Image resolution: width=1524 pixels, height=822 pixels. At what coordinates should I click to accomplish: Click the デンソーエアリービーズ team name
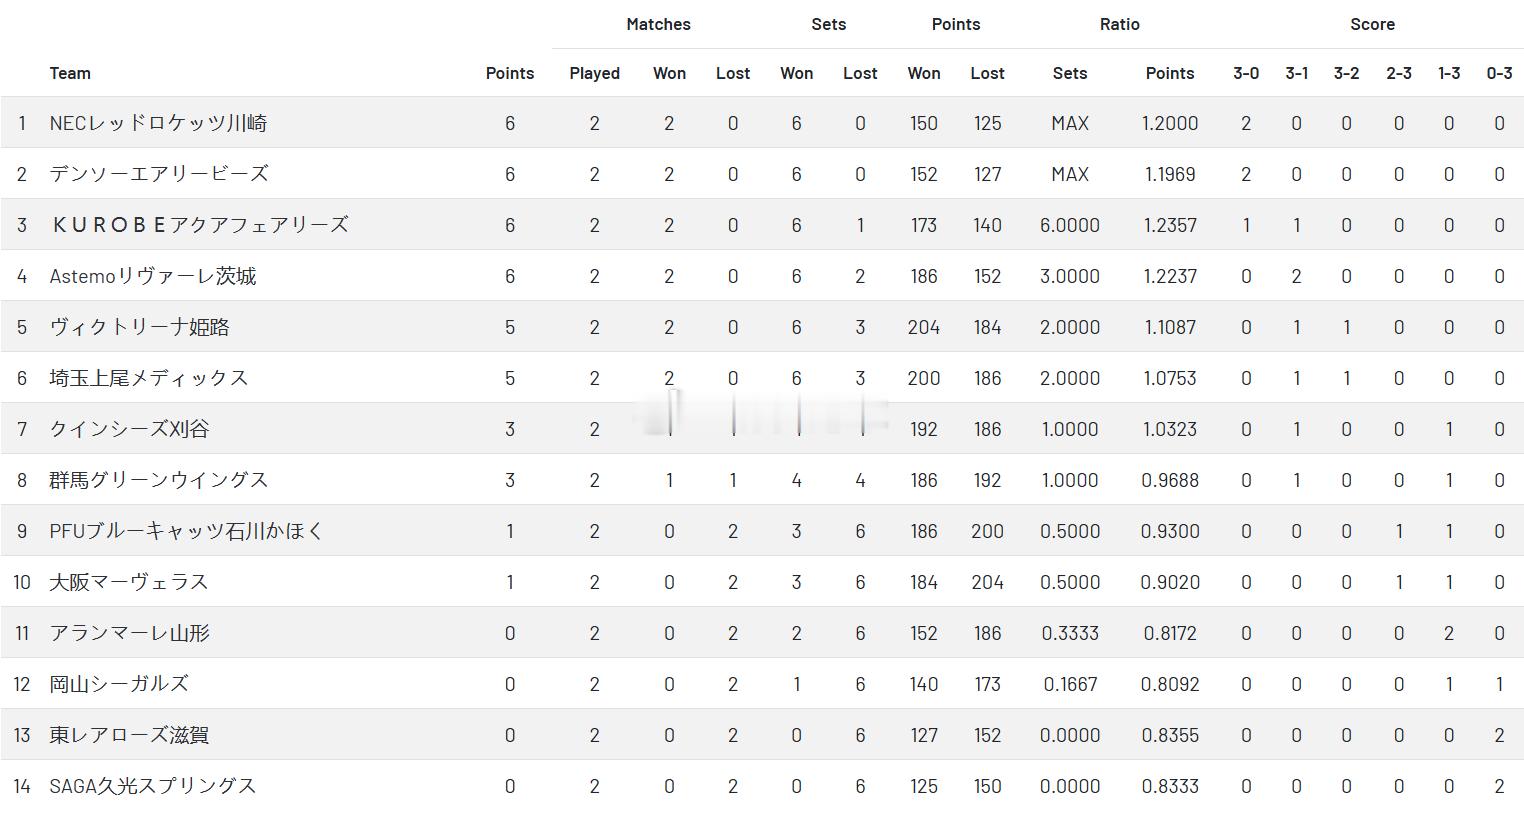[x=159, y=174]
